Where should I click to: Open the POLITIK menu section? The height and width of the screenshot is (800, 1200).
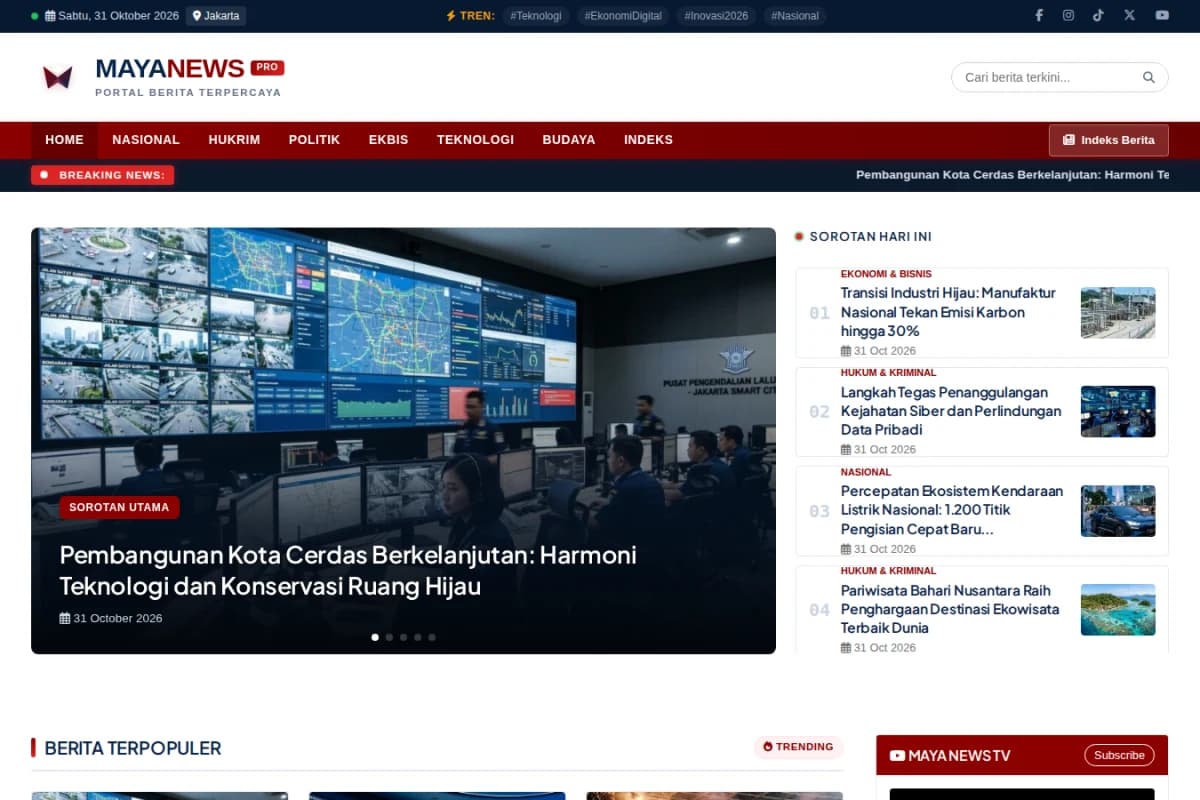[314, 140]
